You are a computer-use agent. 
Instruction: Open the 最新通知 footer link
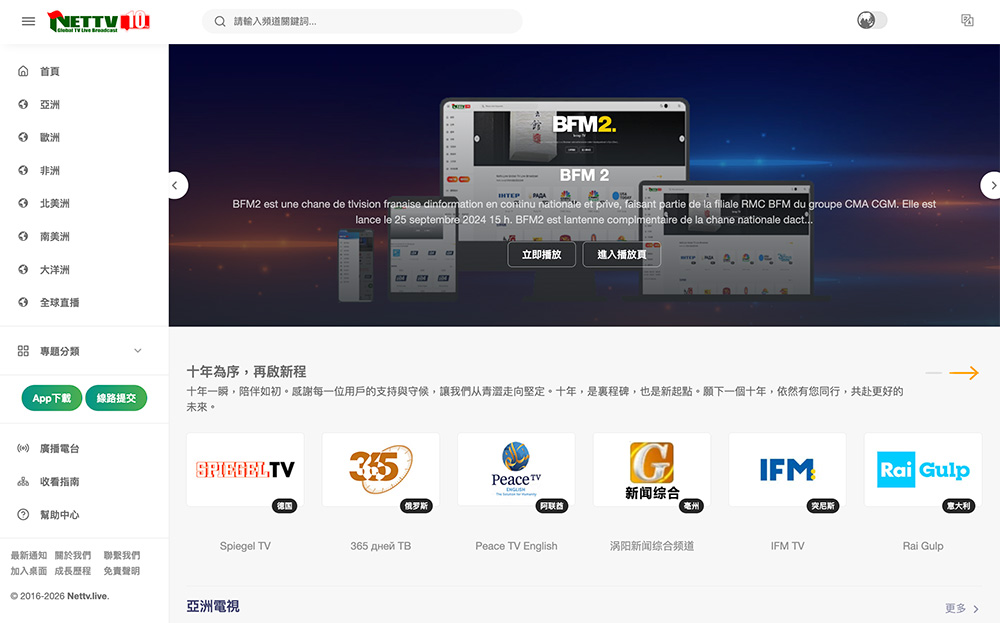click(x=29, y=555)
